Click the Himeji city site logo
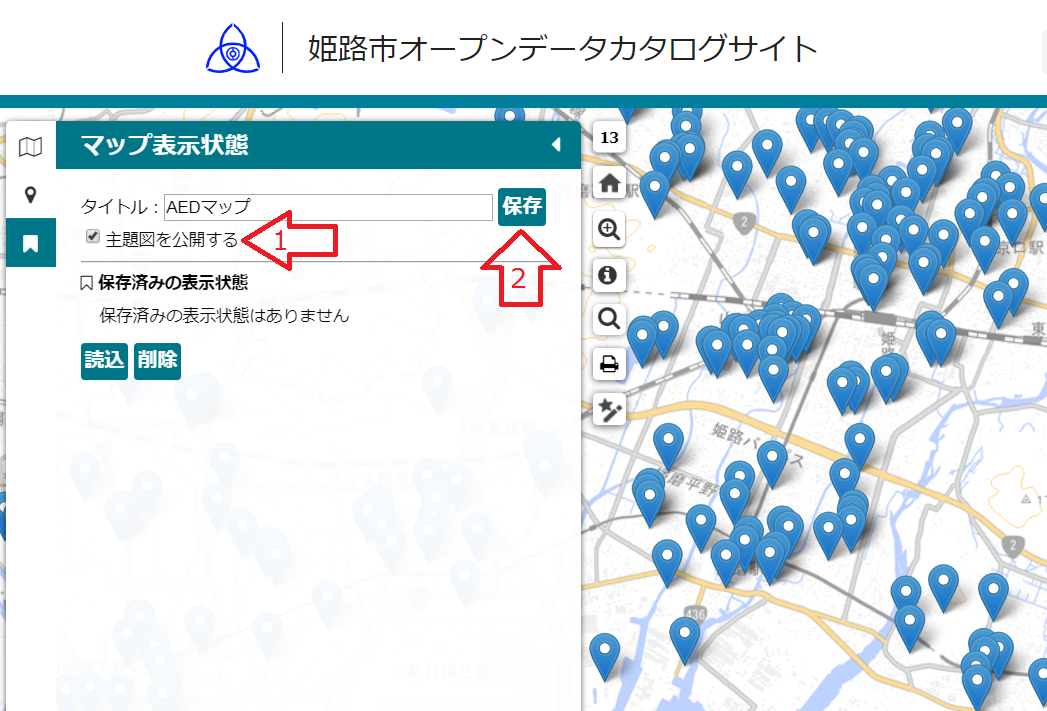Viewport: 1047px width, 711px height. 232,47
